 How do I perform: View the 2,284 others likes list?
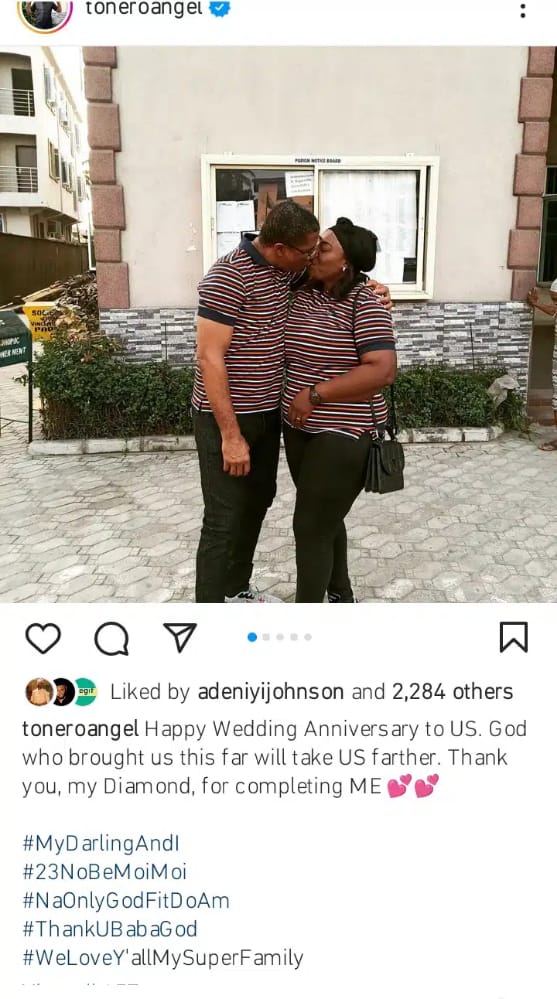pos(452,692)
